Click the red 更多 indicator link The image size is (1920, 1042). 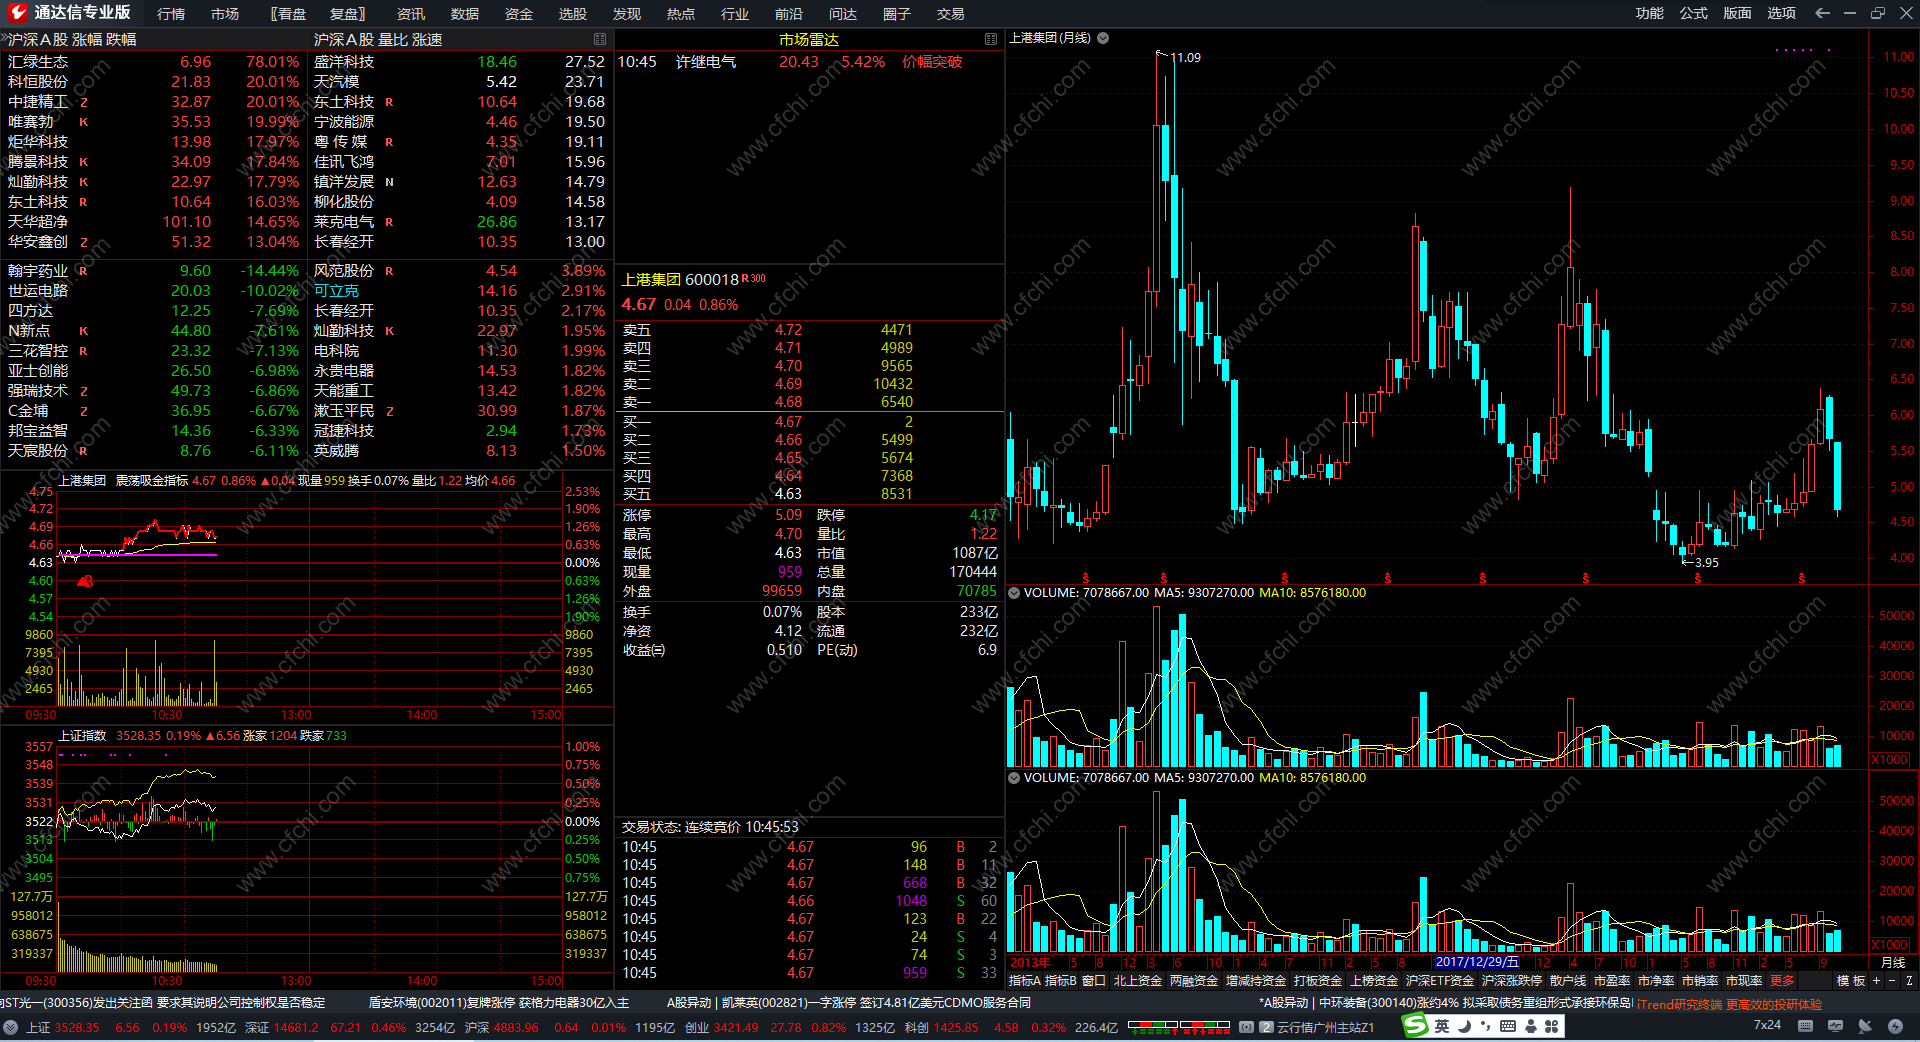coord(1782,981)
